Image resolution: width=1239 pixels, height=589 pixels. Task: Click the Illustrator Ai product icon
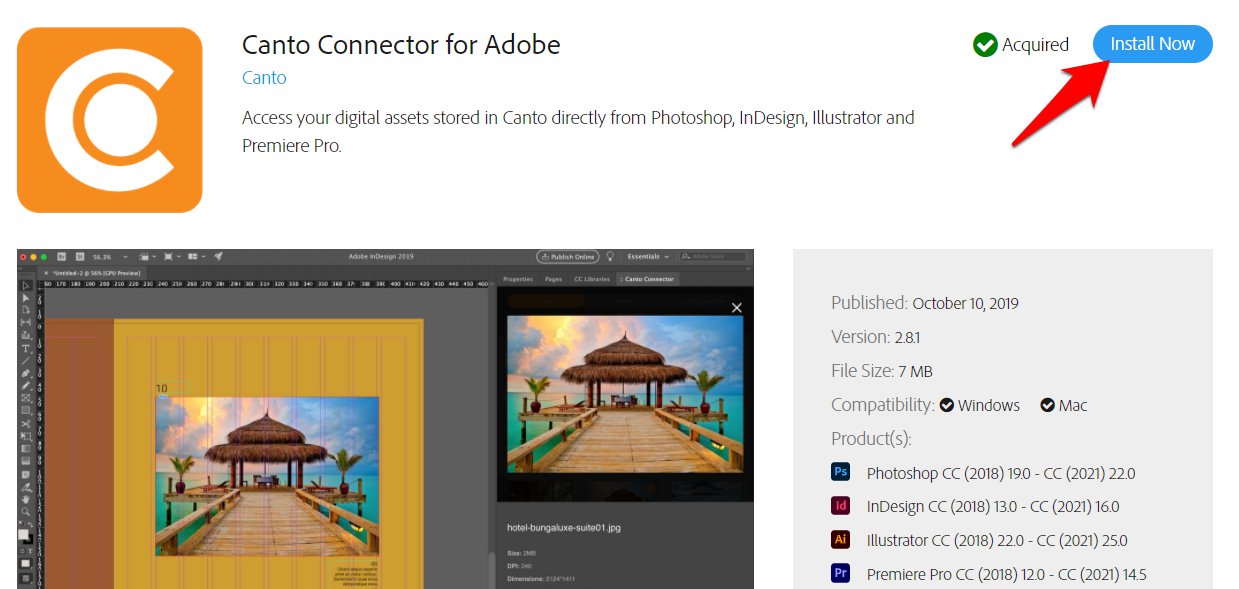click(x=840, y=540)
